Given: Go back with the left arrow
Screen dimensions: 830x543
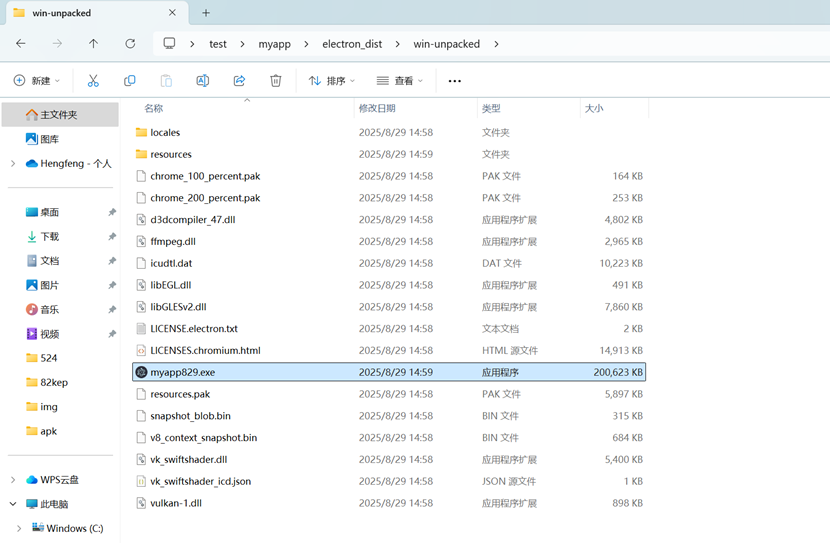Looking at the screenshot, I should click(x=21, y=43).
